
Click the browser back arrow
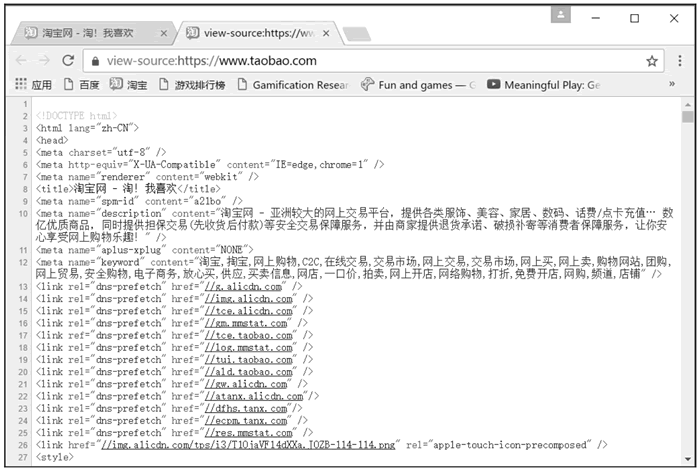tap(21, 60)
